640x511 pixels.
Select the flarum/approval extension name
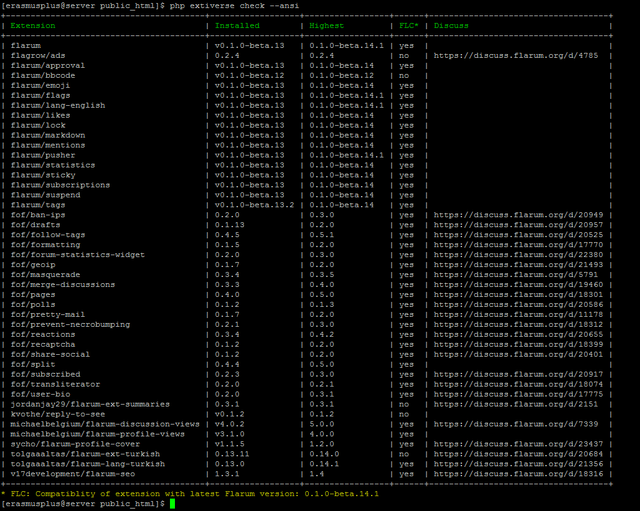click(x=48, y=66)
